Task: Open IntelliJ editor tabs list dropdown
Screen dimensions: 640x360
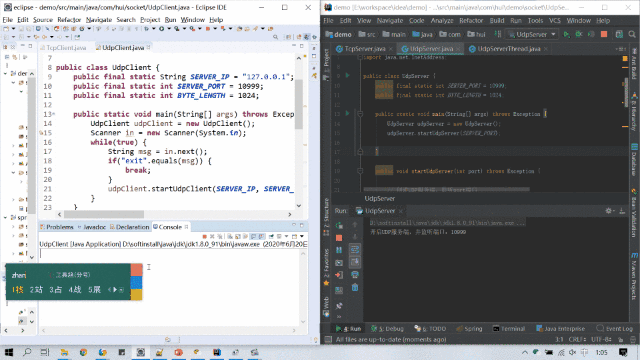Action: 620,49
